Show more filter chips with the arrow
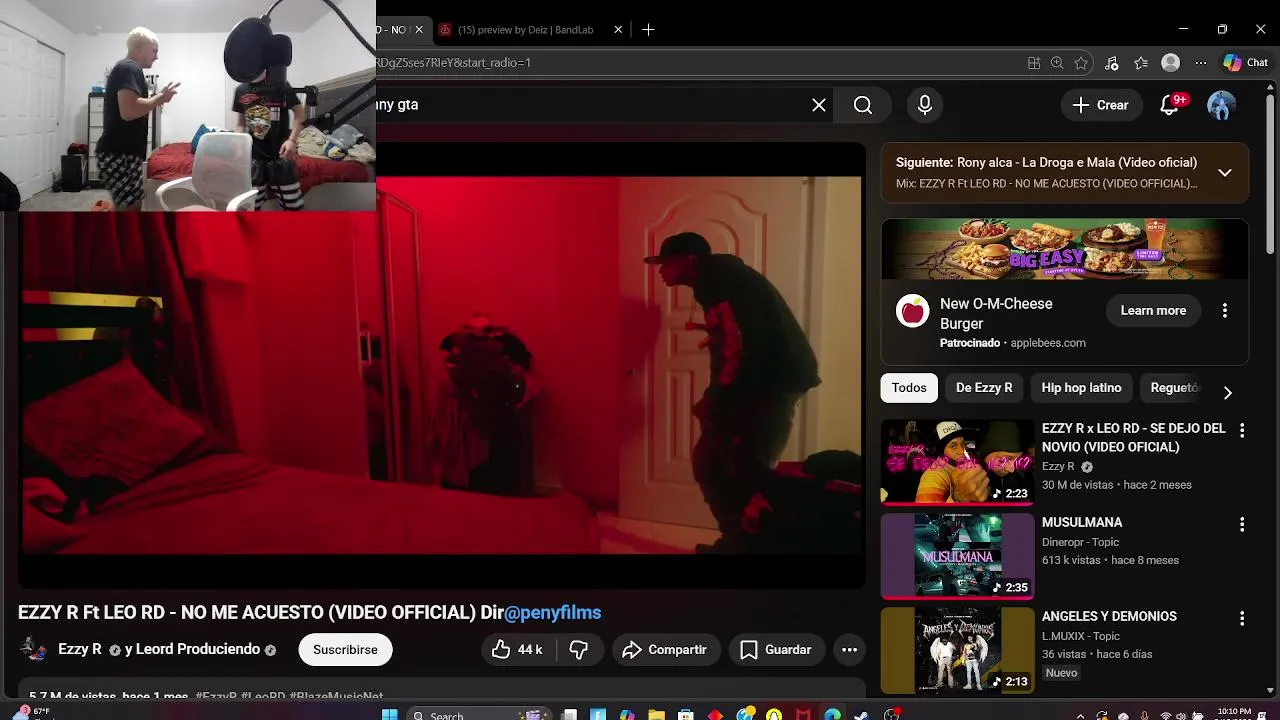This screenshot has height=720, width=1280. (x=1227, y=392)
